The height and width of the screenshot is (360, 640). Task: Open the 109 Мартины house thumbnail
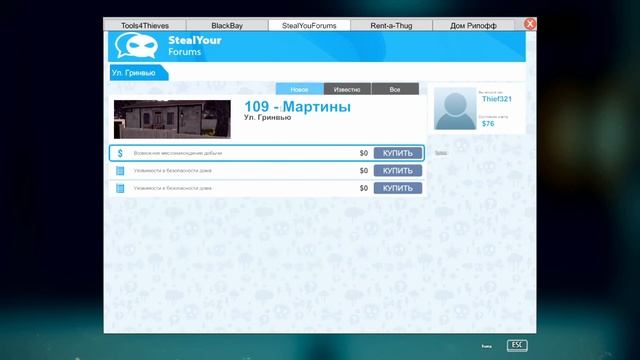tap(172, 119)
